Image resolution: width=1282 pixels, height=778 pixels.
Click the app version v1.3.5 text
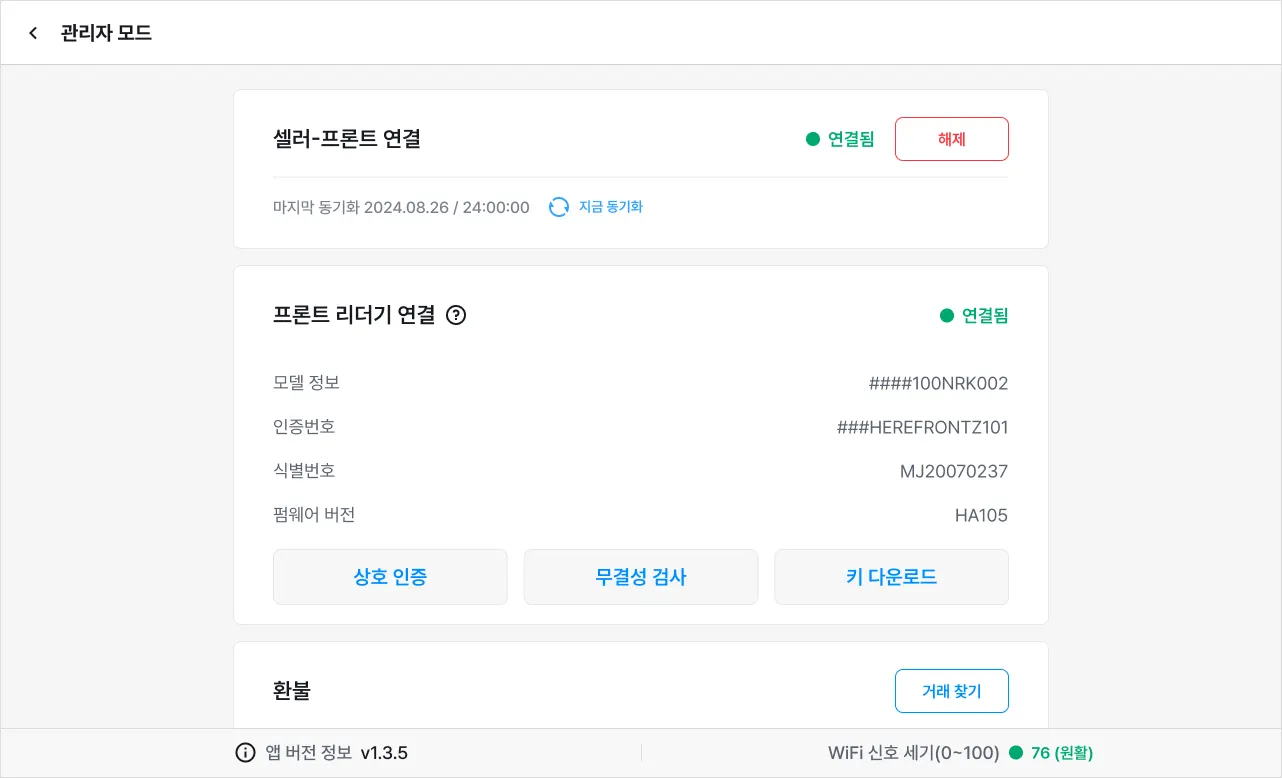[x=384, y=753]
